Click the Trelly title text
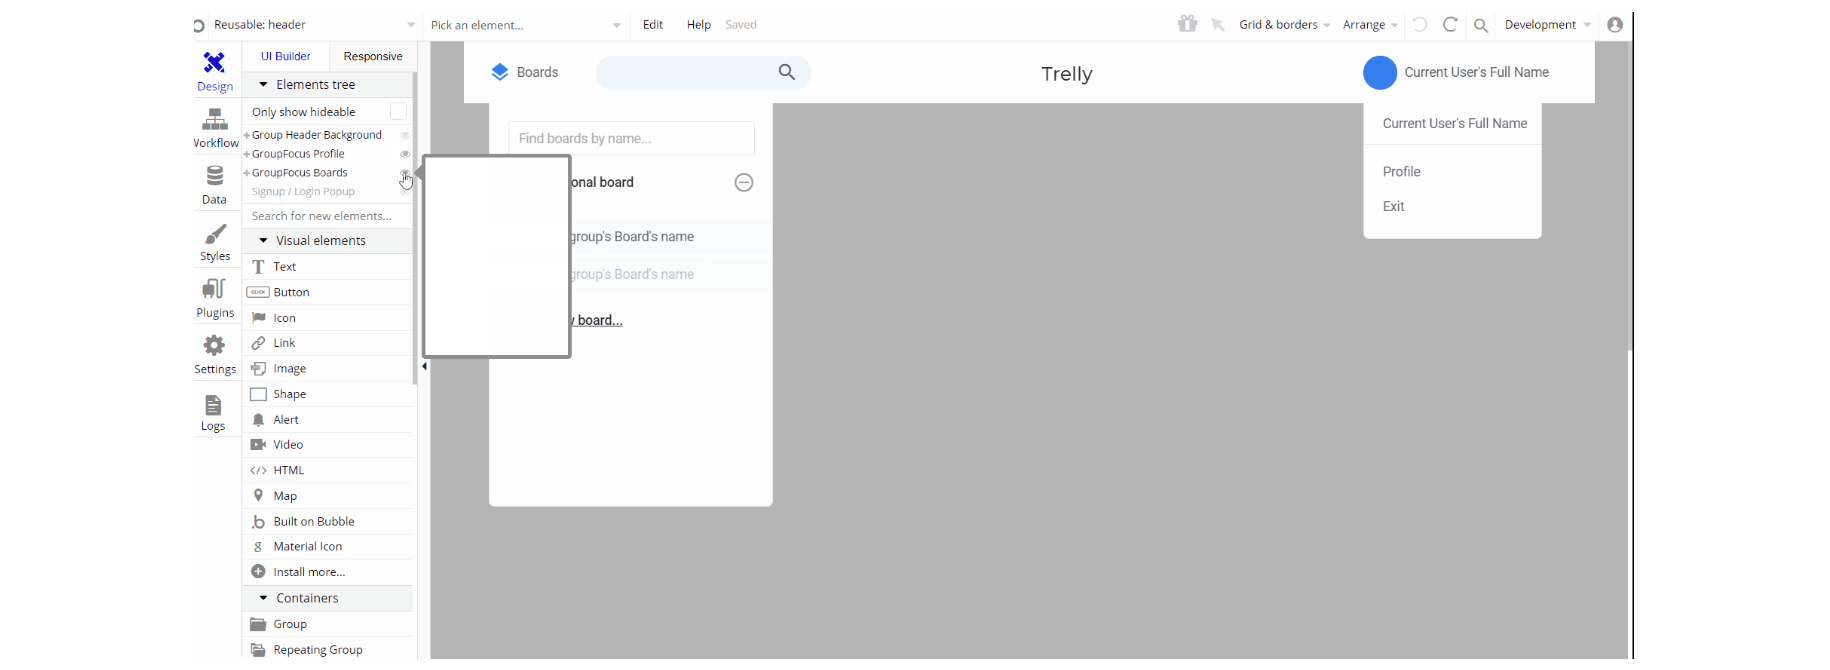The height and width of the screenshot is (670, 1830). (1067, 74)
